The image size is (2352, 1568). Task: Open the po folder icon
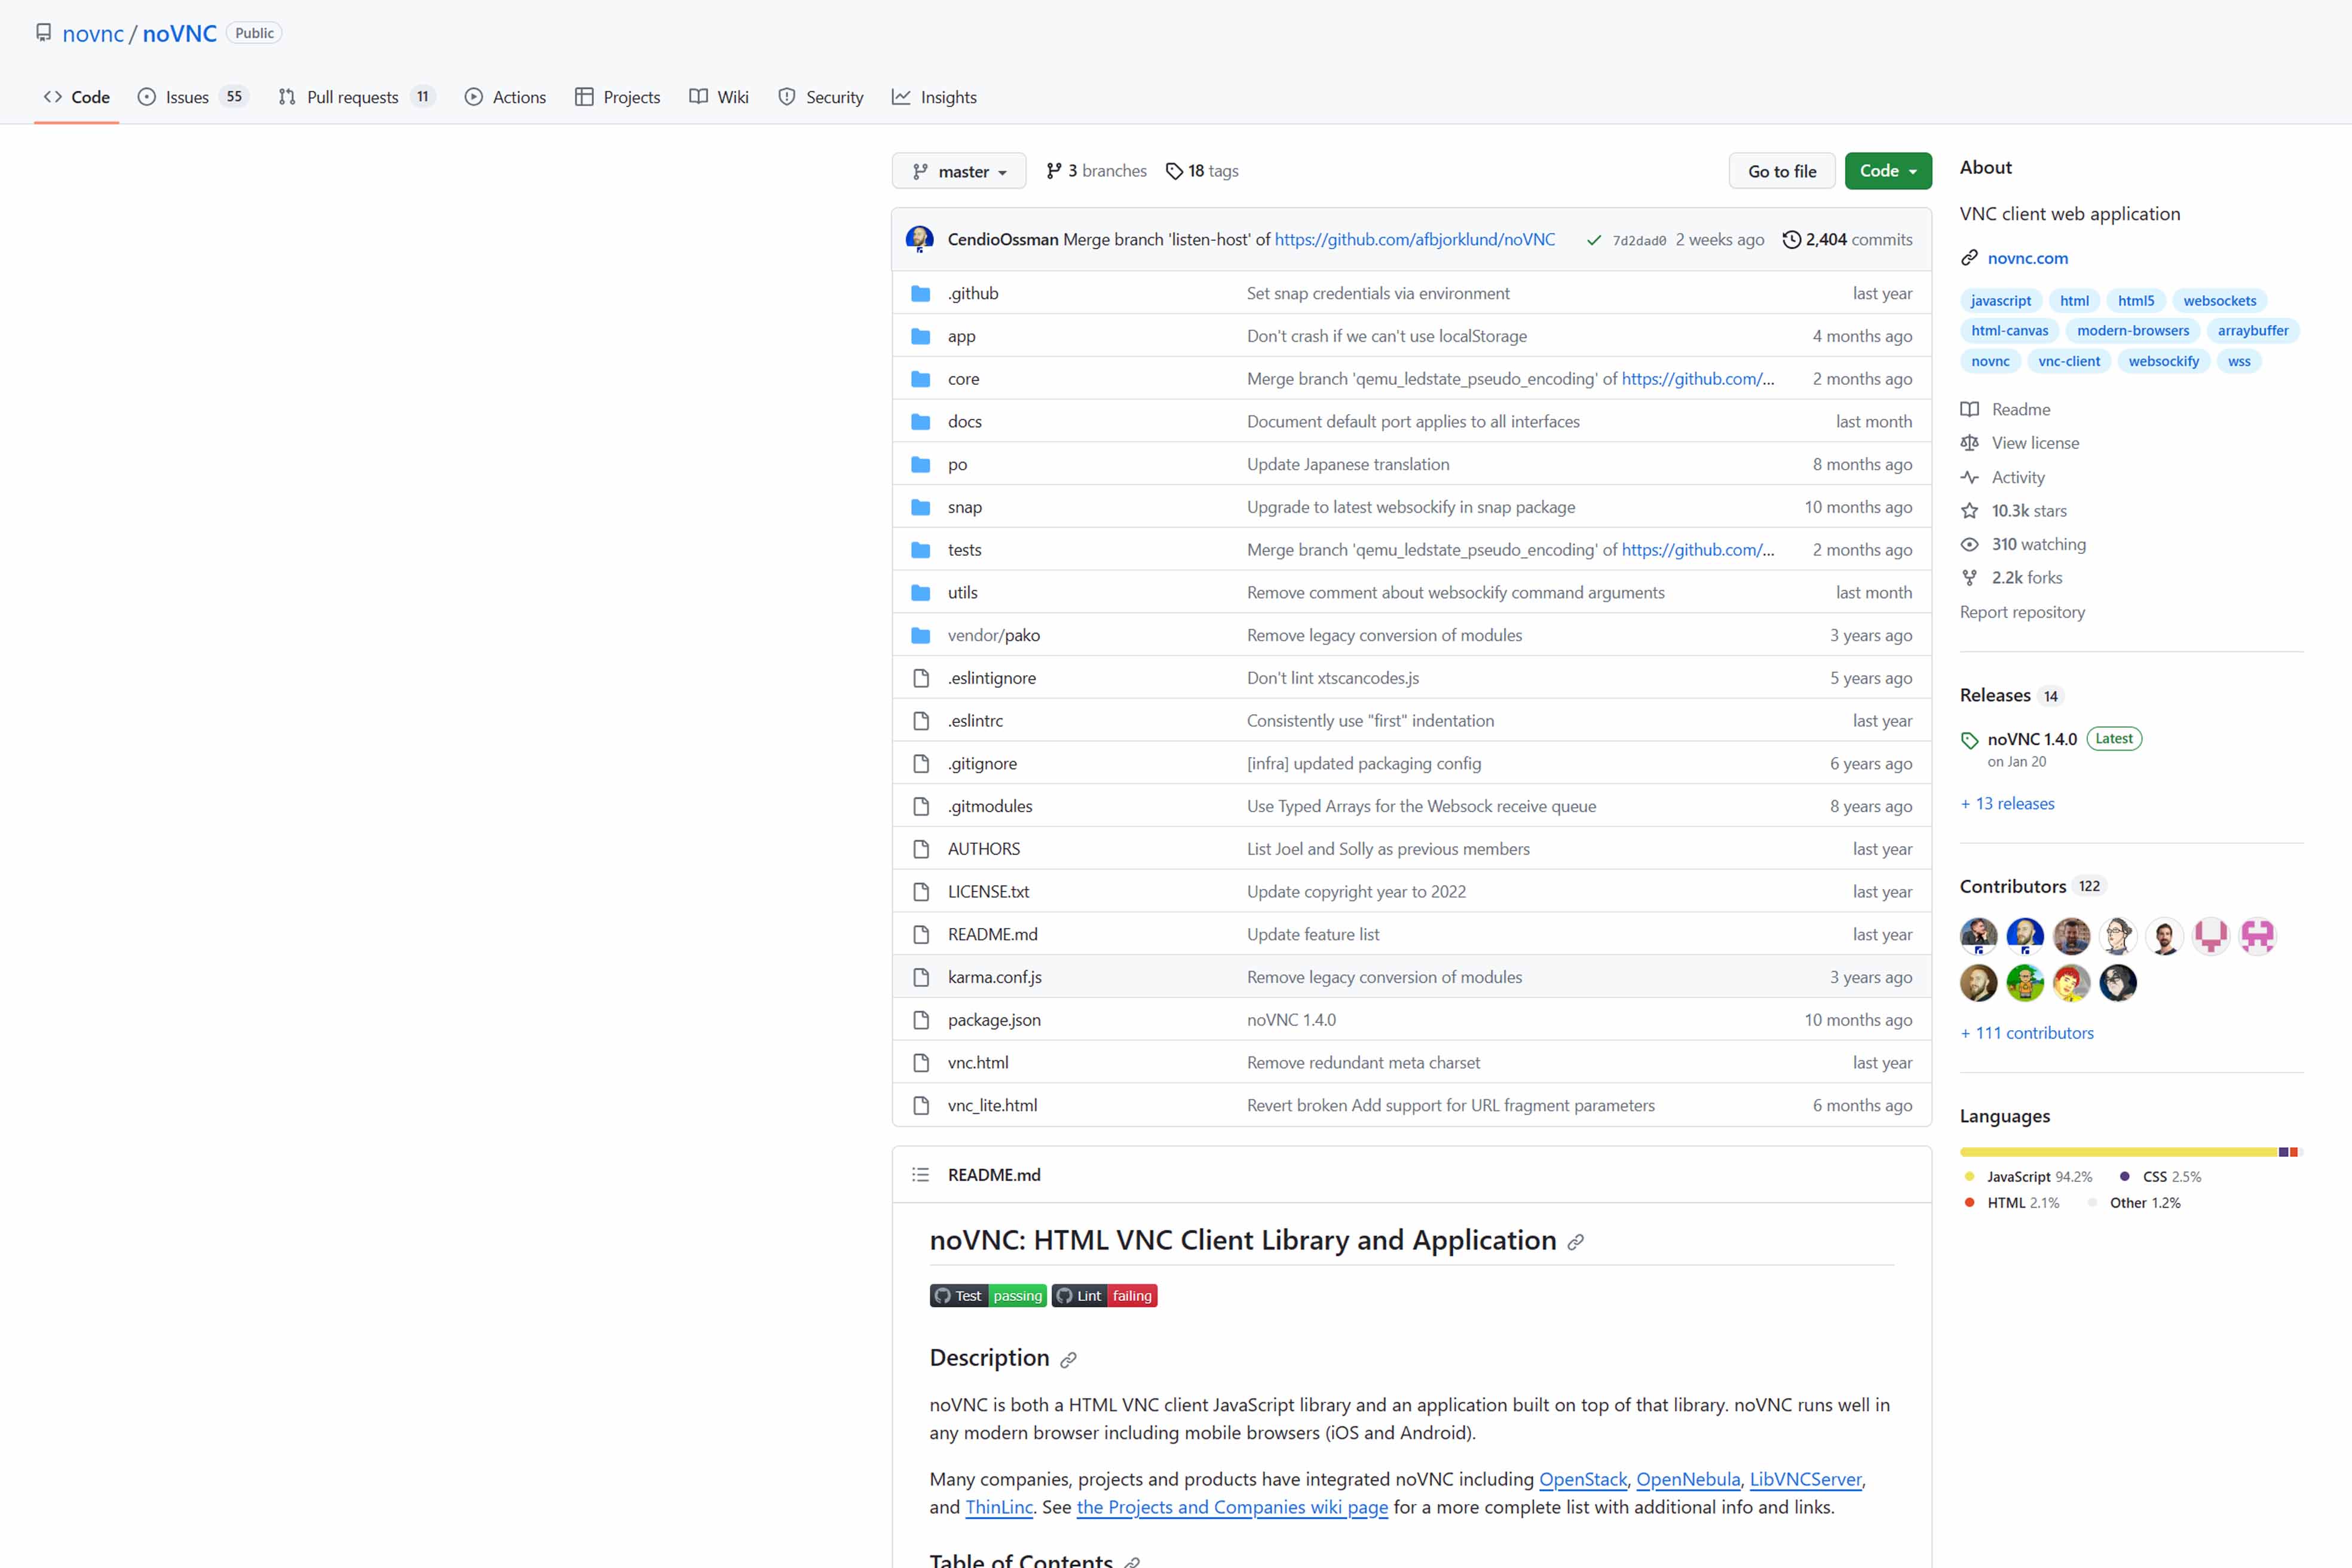tap(921, 464)
